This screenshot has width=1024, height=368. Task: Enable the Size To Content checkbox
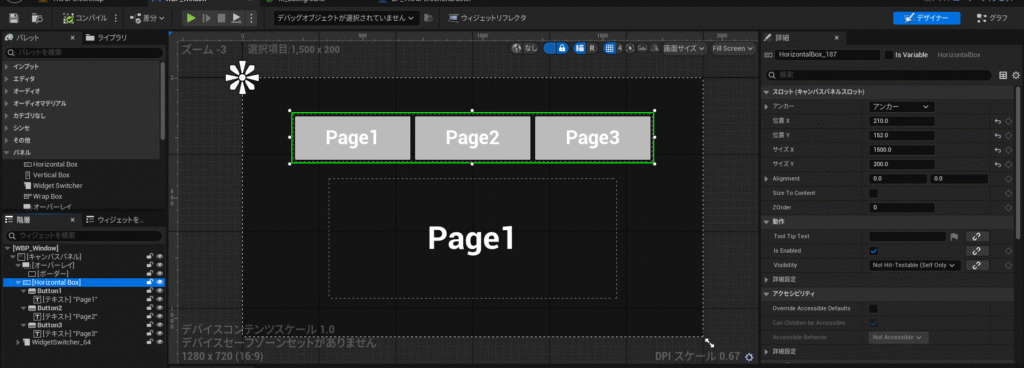(874, 193)
